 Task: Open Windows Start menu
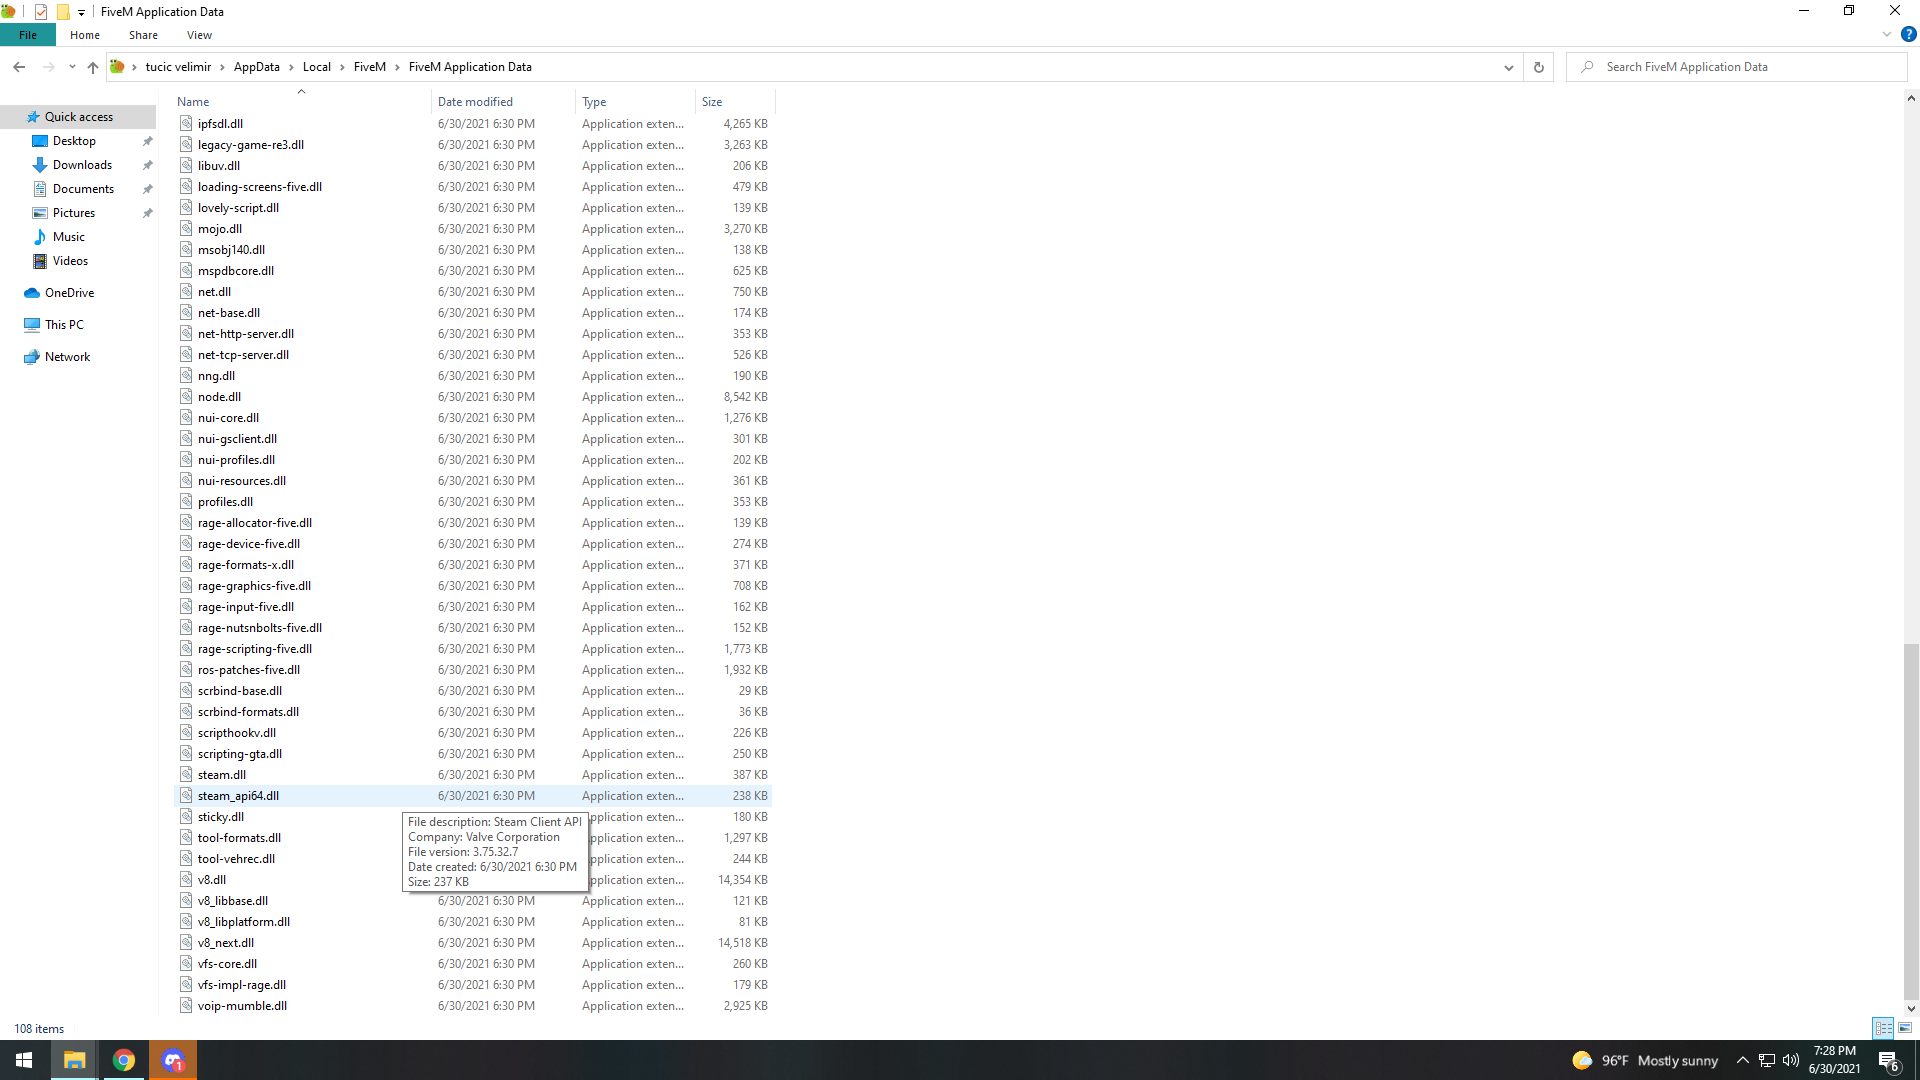click(24, 1060)
